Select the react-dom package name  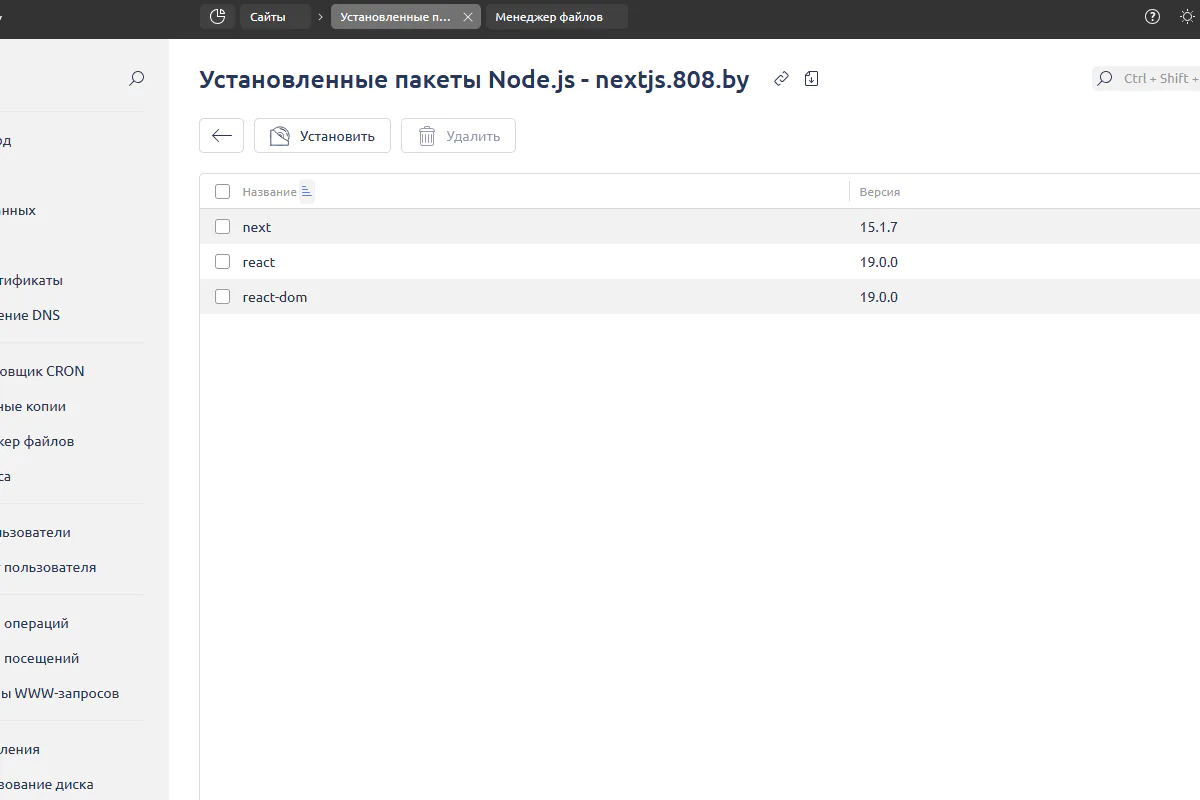[275, 297]
